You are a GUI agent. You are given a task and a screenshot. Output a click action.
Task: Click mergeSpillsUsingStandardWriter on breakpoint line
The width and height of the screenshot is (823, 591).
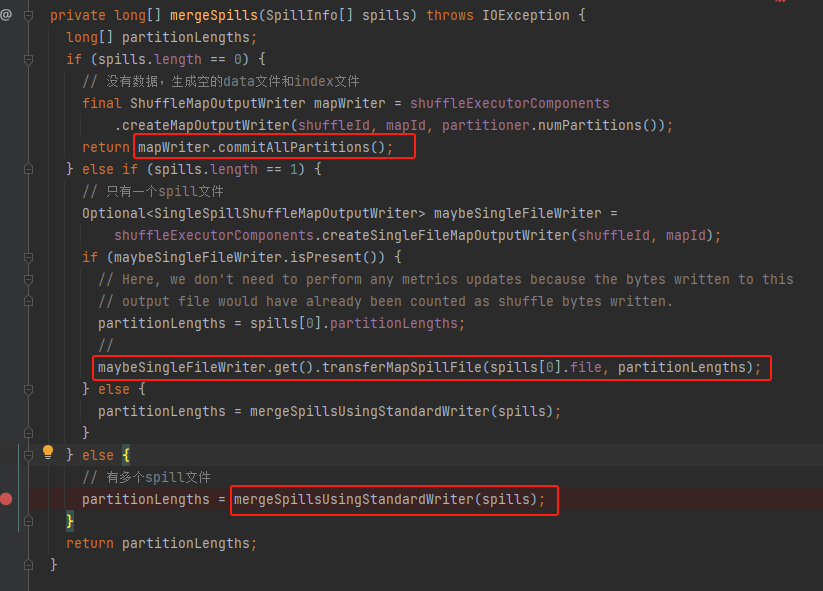(x=354, y=499)
